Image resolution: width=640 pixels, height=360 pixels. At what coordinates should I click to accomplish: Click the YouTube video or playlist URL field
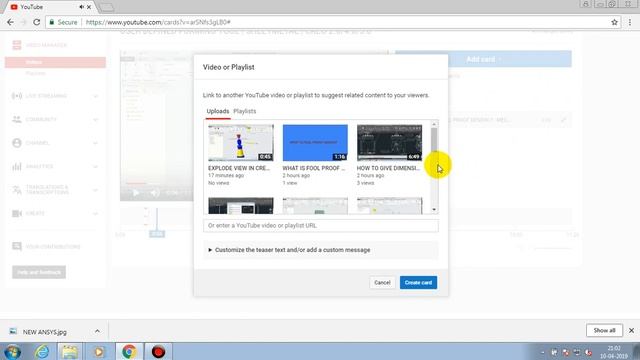[321, 225]
